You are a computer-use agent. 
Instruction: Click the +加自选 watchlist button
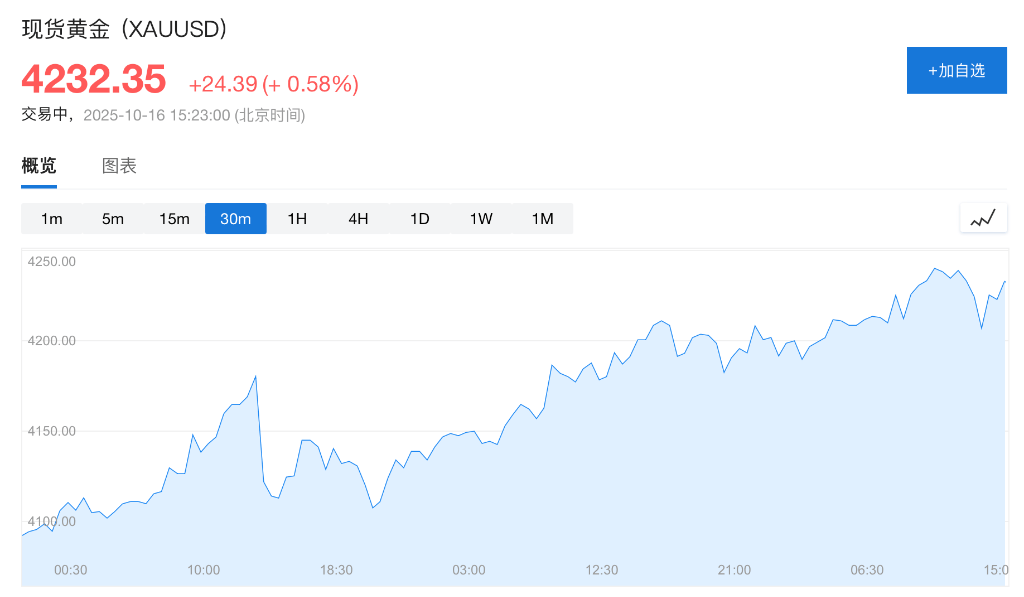[x=956, y=70]
